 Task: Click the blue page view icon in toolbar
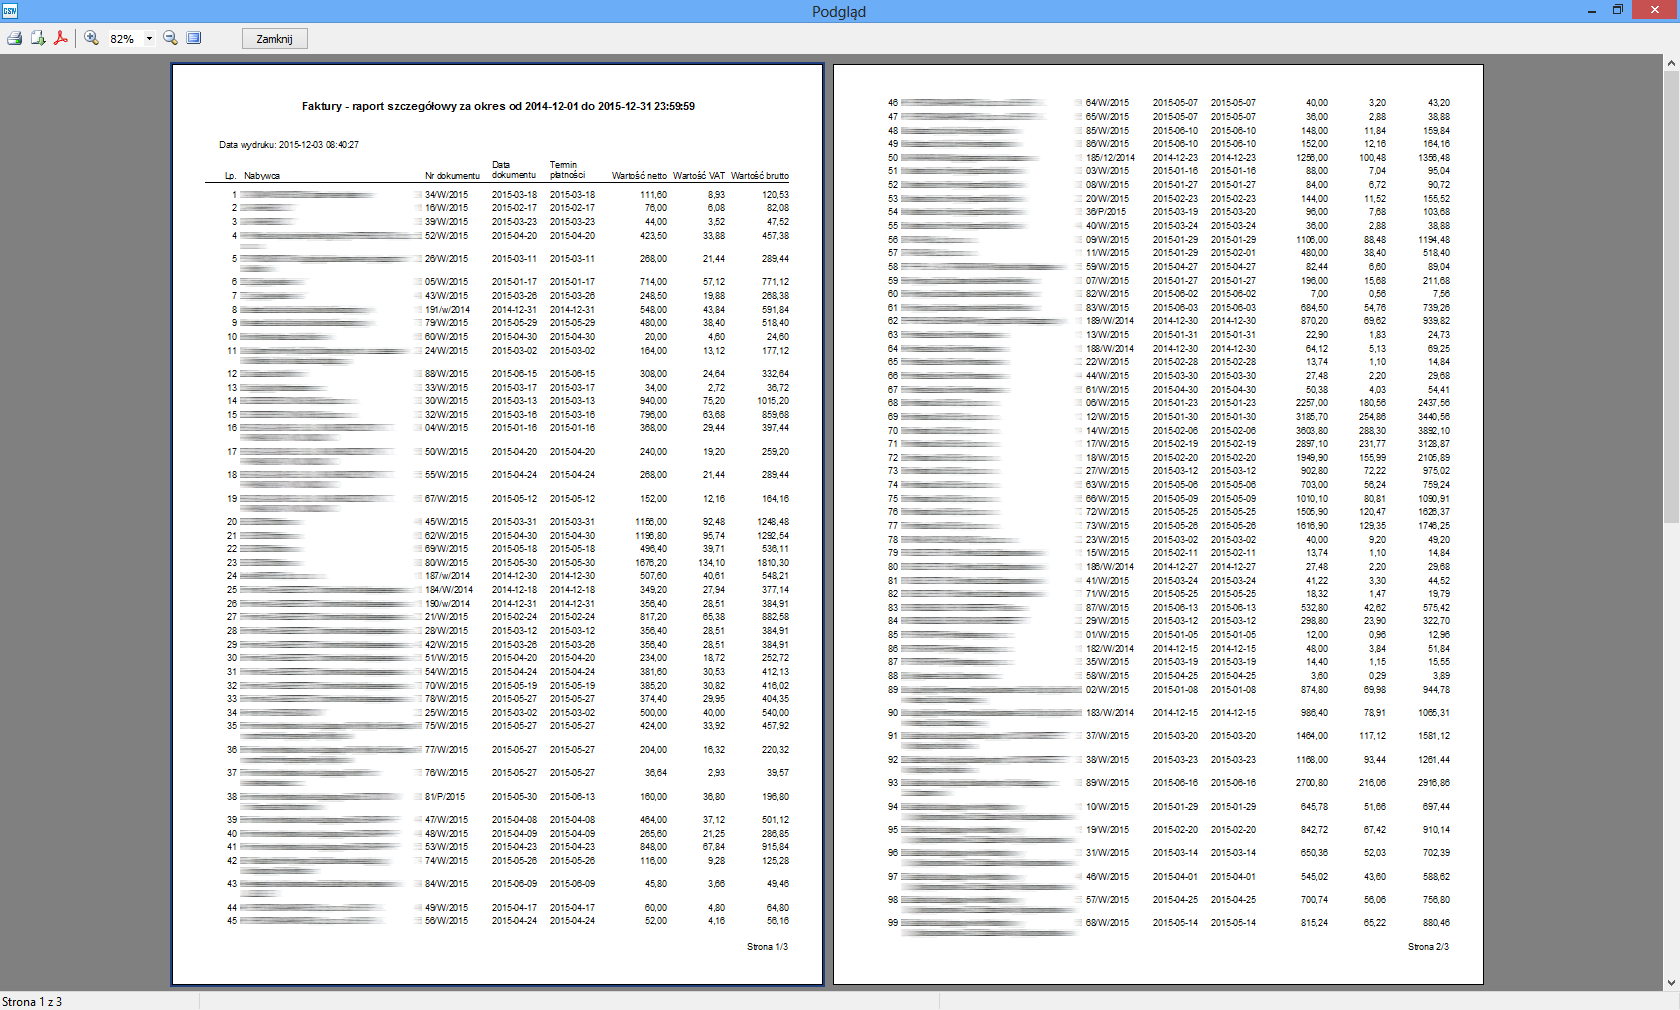pyautogui.click(x=194, y=38)
